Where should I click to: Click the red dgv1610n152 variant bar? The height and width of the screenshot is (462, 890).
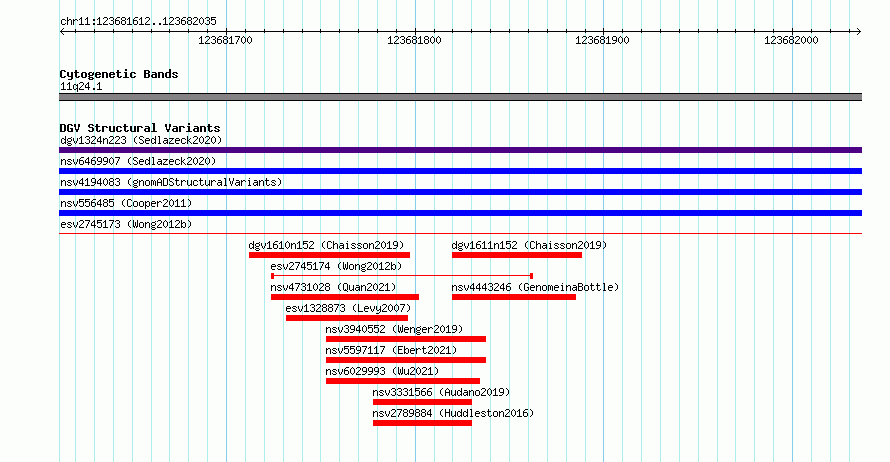[329, 255]
